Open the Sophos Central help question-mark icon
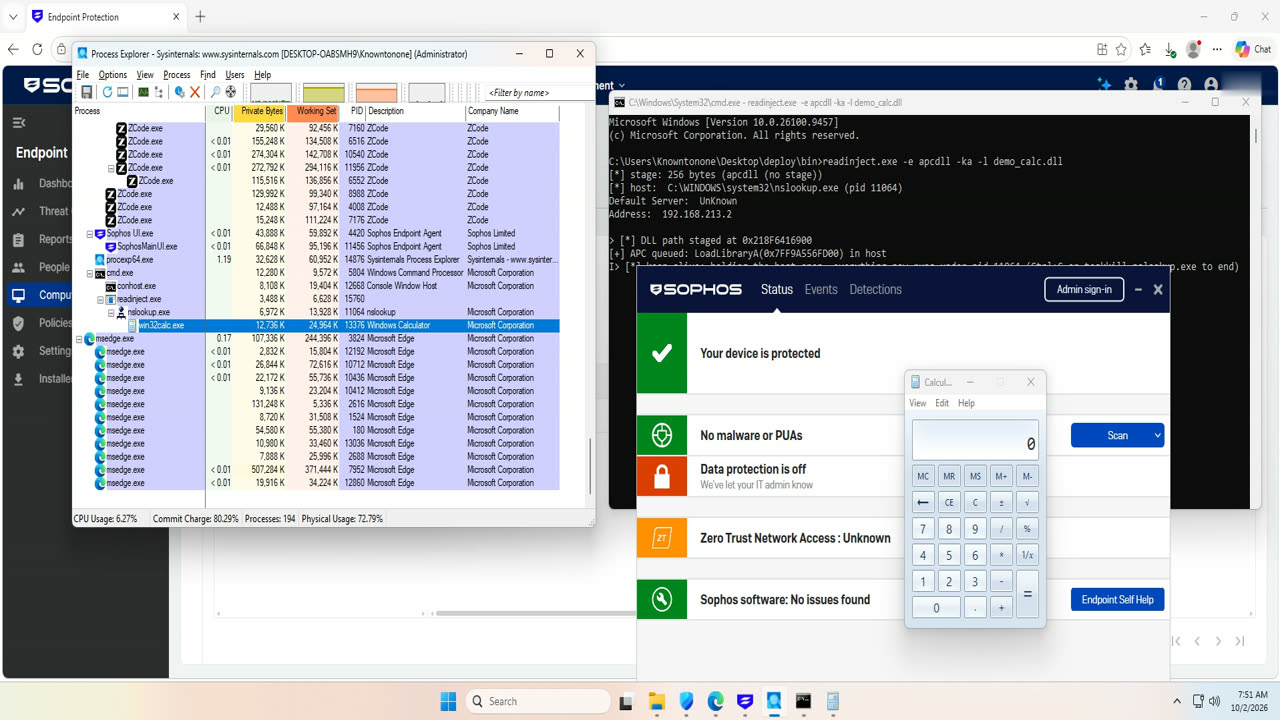 (x=1185, y=86)
